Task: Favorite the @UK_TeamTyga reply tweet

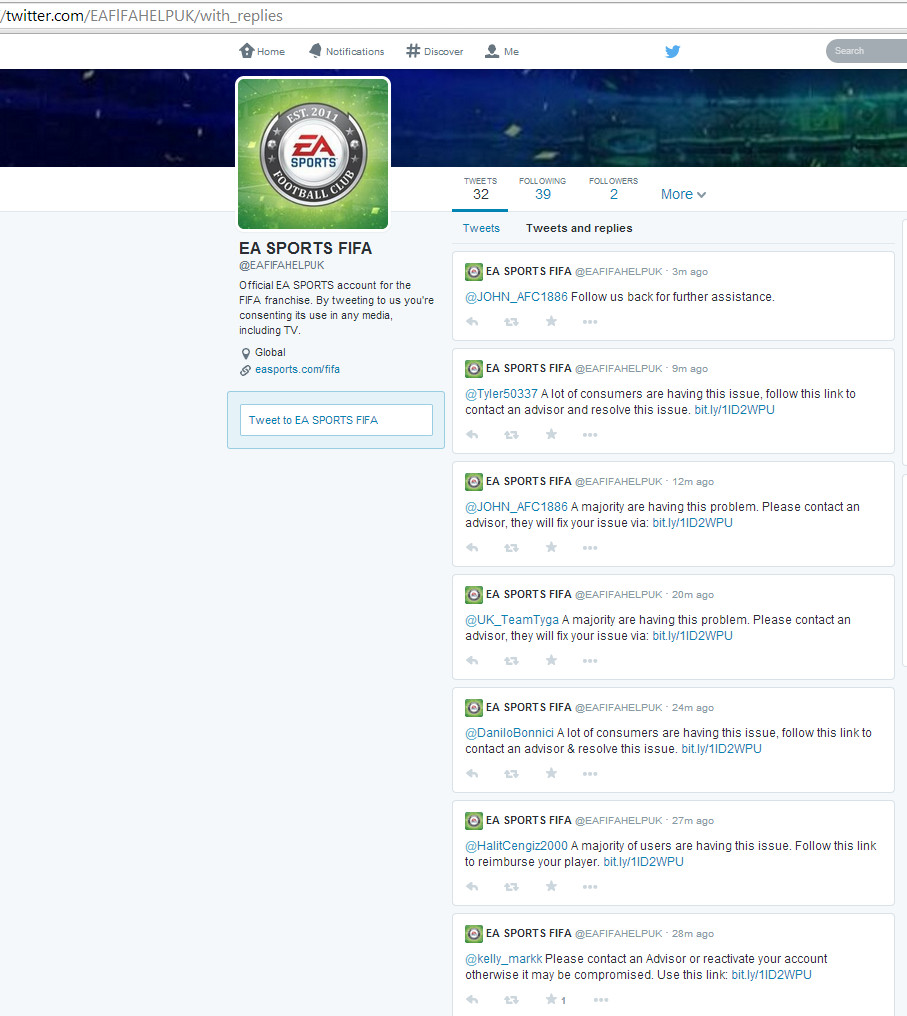Action: 551,661
